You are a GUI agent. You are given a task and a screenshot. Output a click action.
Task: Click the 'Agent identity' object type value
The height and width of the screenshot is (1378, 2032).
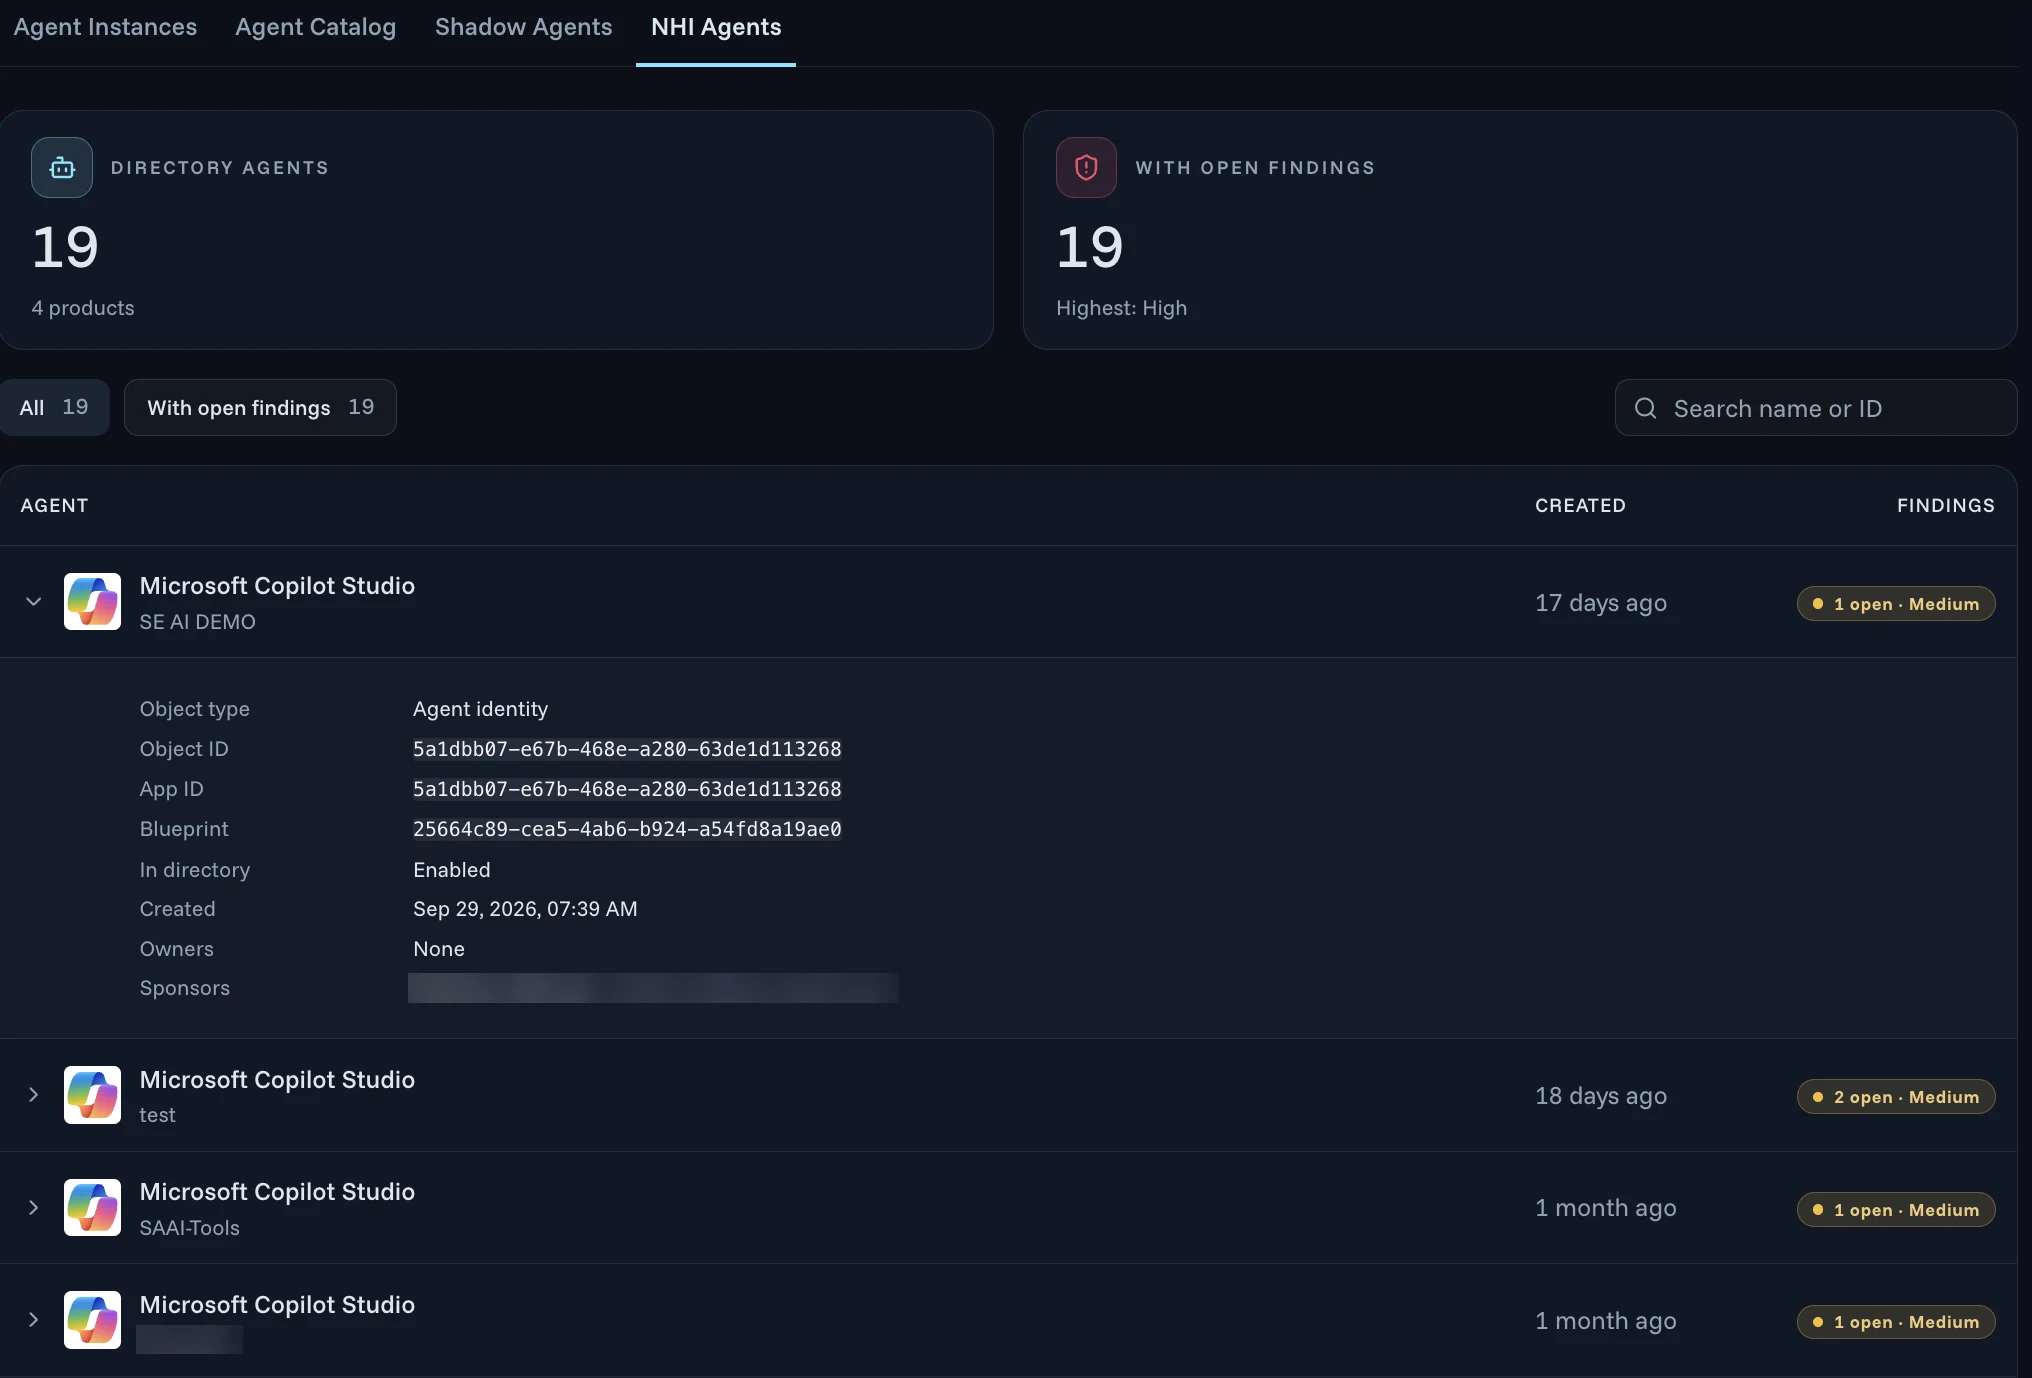[x=480, y=709]
